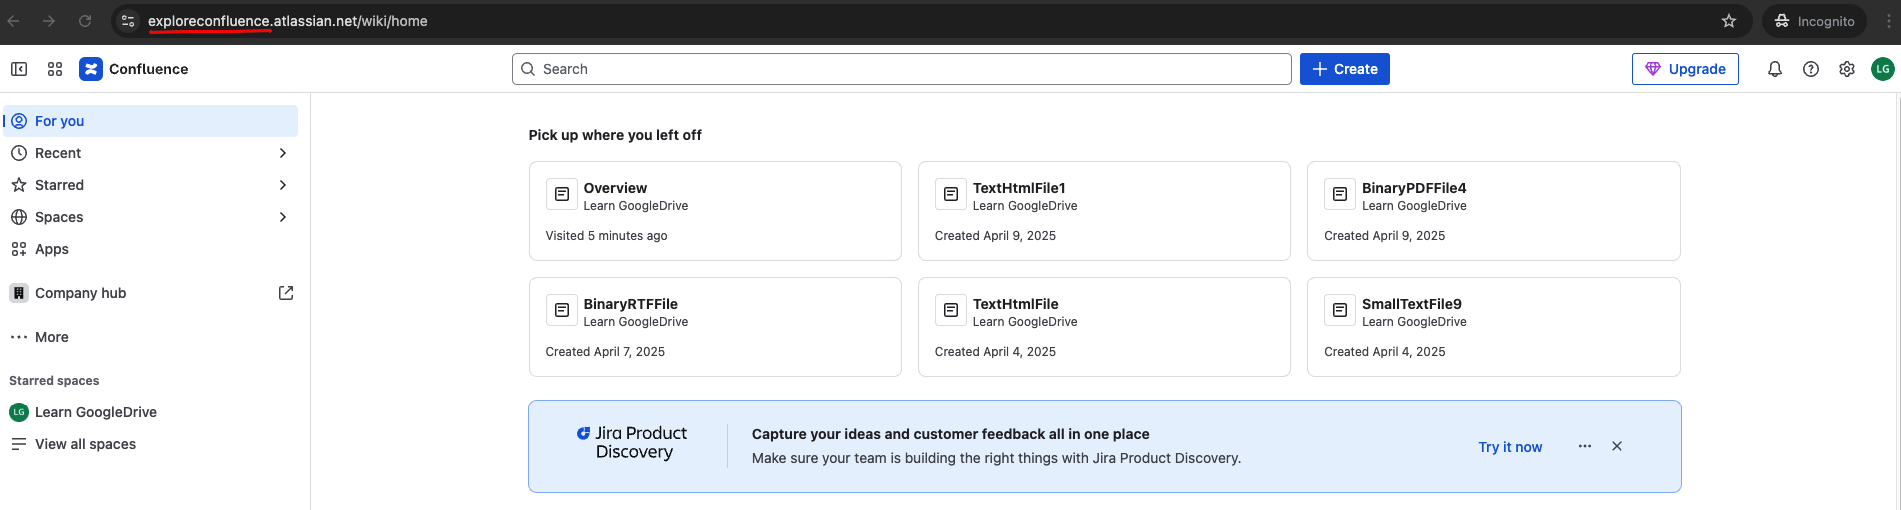Bookmark this page with star icon
1901x510 pixels.
point(1729,21)
